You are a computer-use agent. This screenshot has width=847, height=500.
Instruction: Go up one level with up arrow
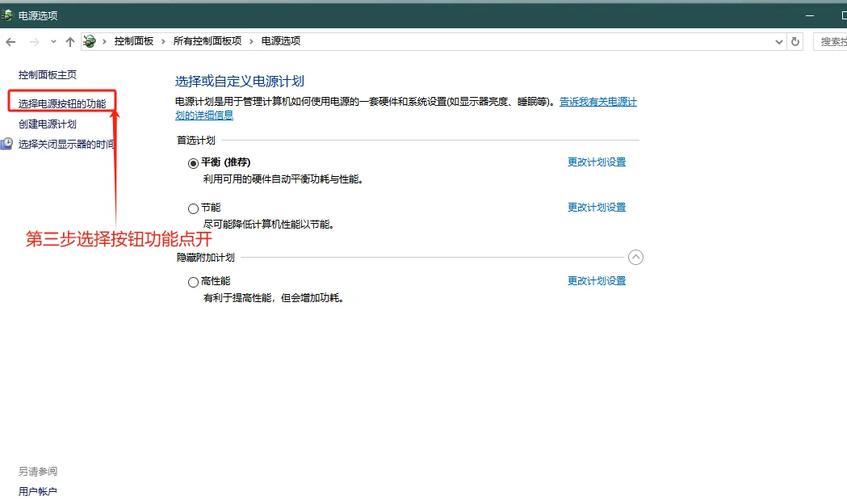pyautogui.click(x=70, y=42)
